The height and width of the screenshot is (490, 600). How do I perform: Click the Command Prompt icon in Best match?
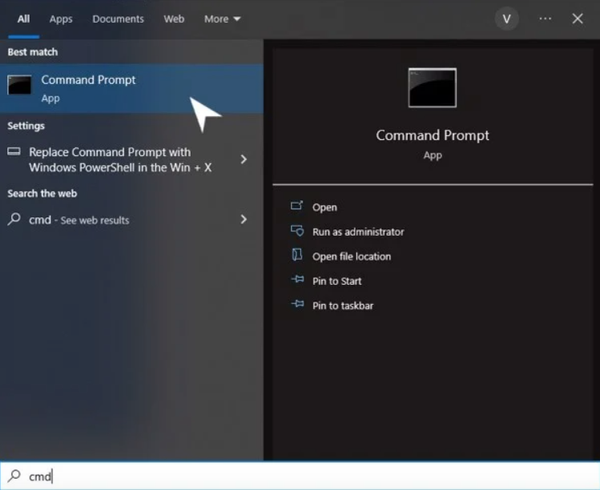pos(19,85)
